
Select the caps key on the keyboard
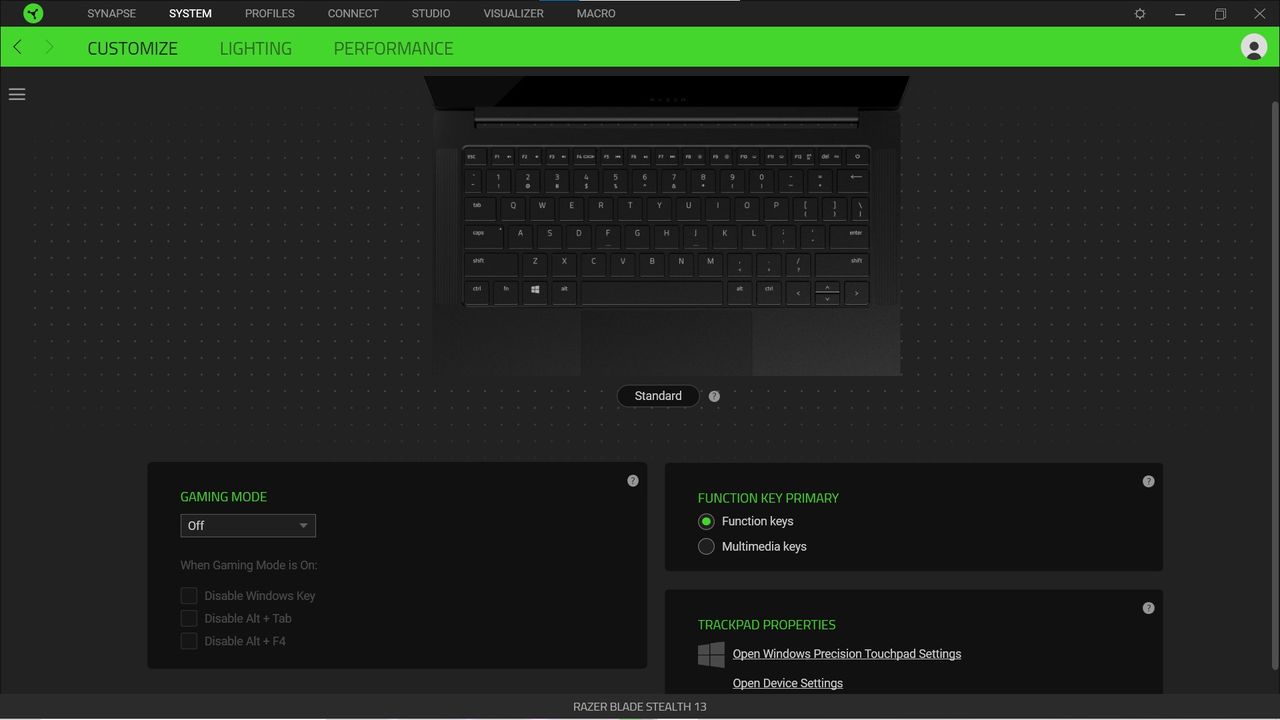click(x=484, y=236)
